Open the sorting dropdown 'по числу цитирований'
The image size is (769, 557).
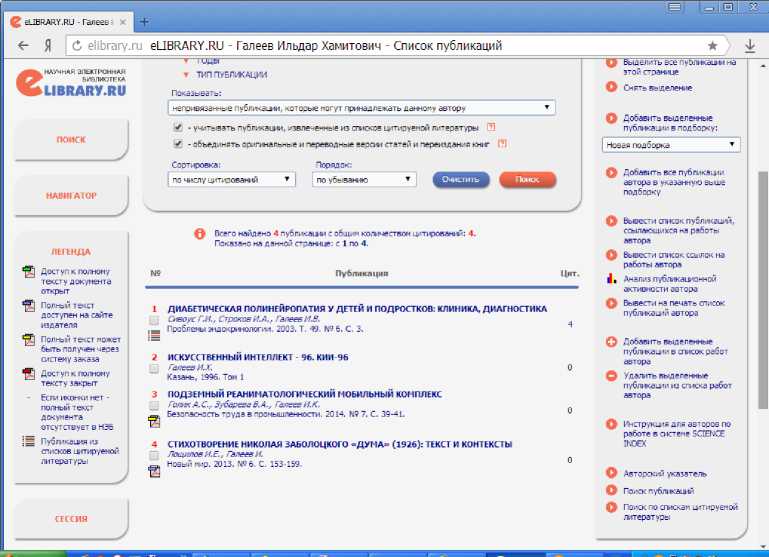pos(232,179)
